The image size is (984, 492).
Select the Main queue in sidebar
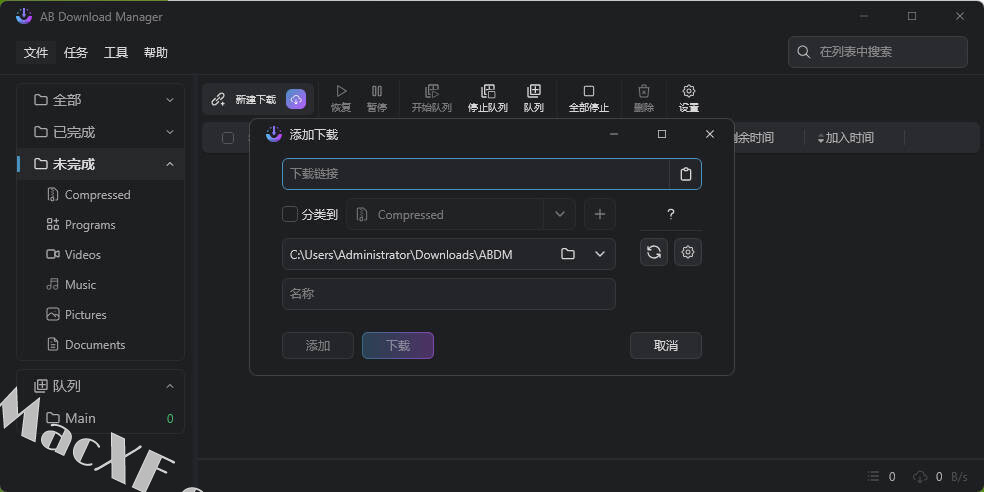pyautogui.click(x=100, y=419)
